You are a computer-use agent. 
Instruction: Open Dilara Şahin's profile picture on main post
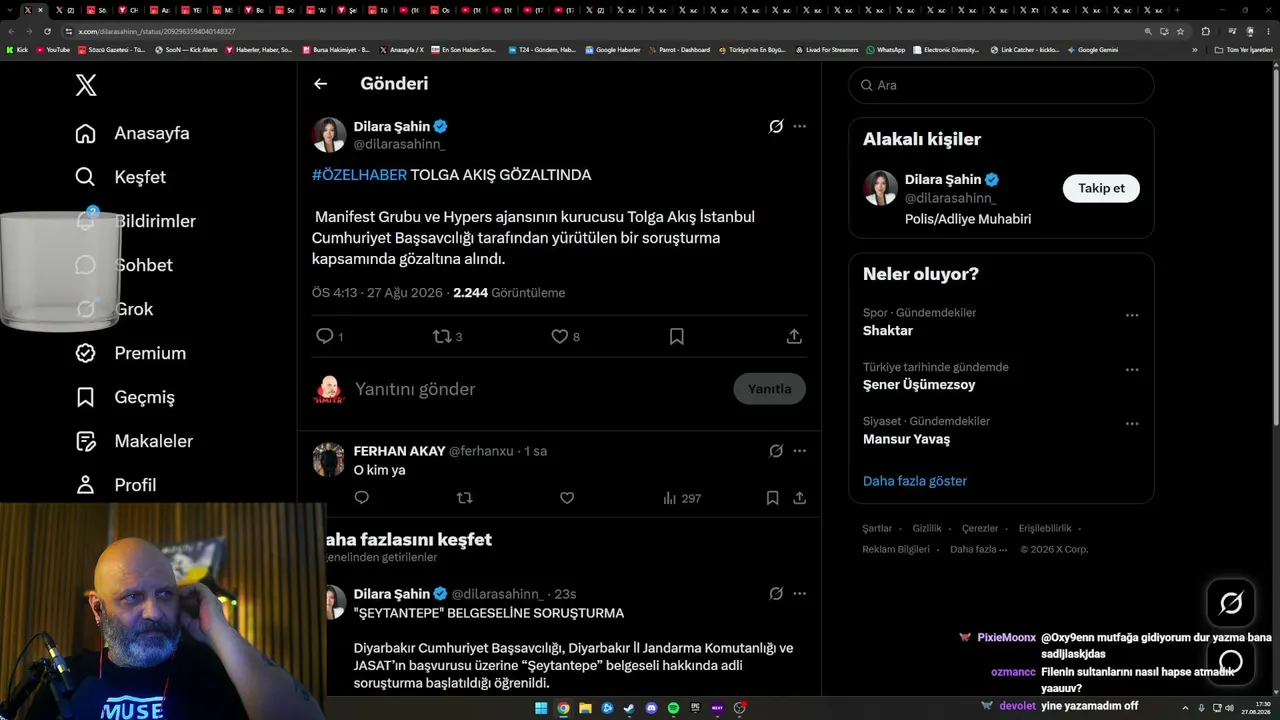click(329, 135)
